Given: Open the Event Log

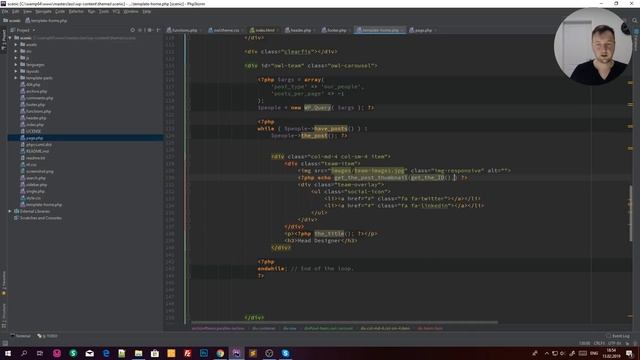Looking at the screenshot, I should pyautogui.click(x=618, y=336).
